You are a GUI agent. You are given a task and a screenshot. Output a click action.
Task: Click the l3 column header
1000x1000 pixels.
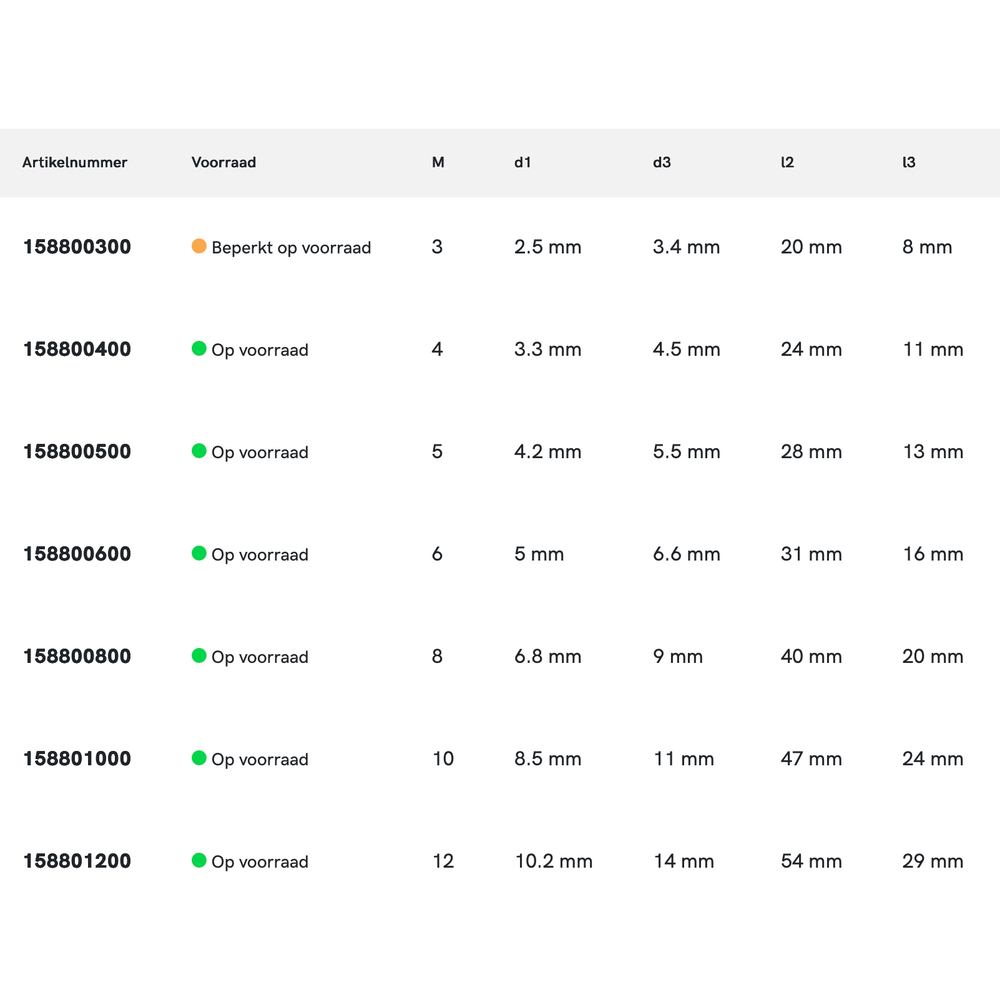(x=908, y=162)
